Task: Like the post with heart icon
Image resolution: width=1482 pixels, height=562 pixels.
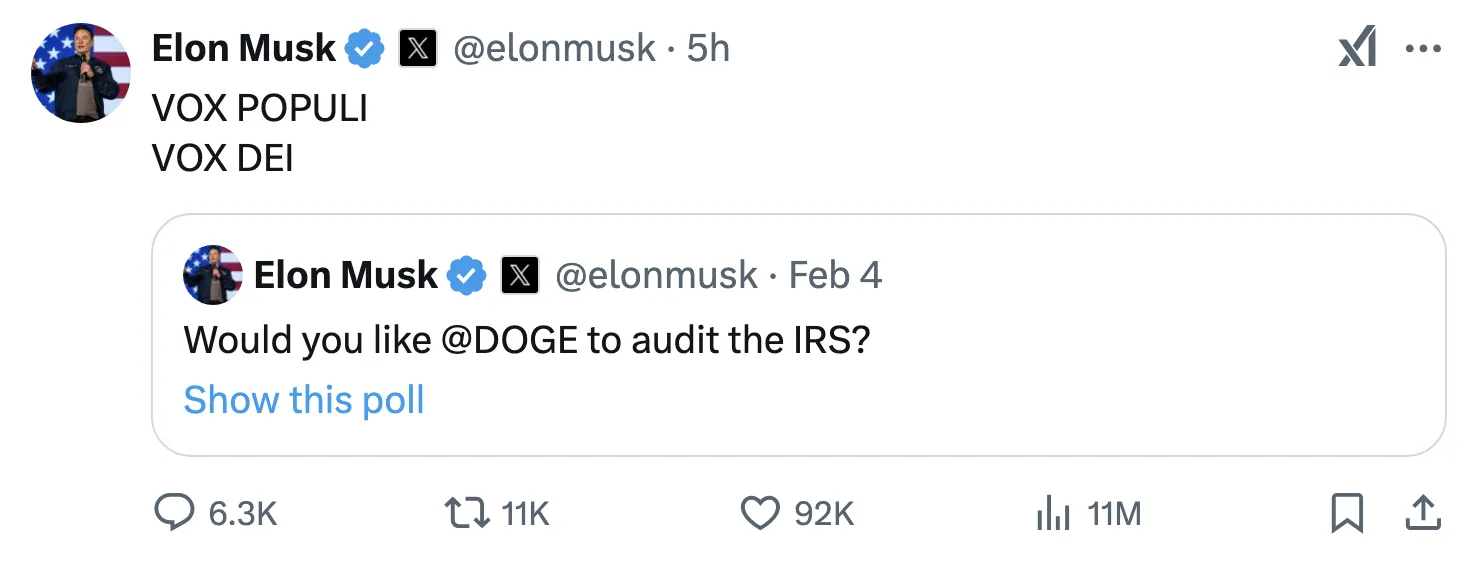Action: [759, 514]
